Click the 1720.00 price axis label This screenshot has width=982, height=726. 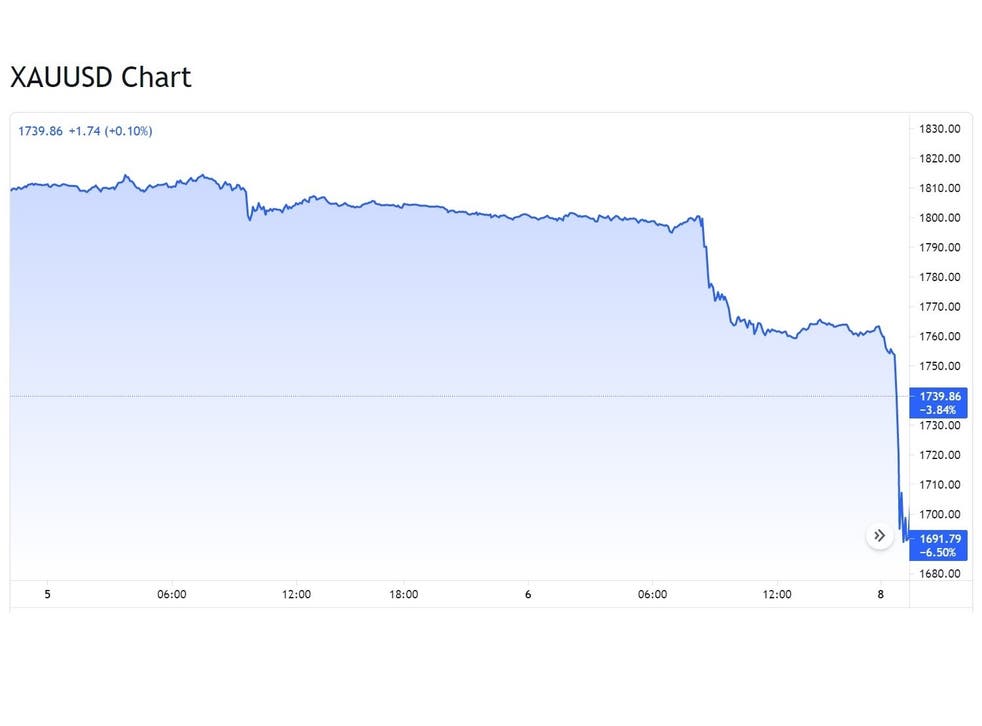(x=940, y=455)
